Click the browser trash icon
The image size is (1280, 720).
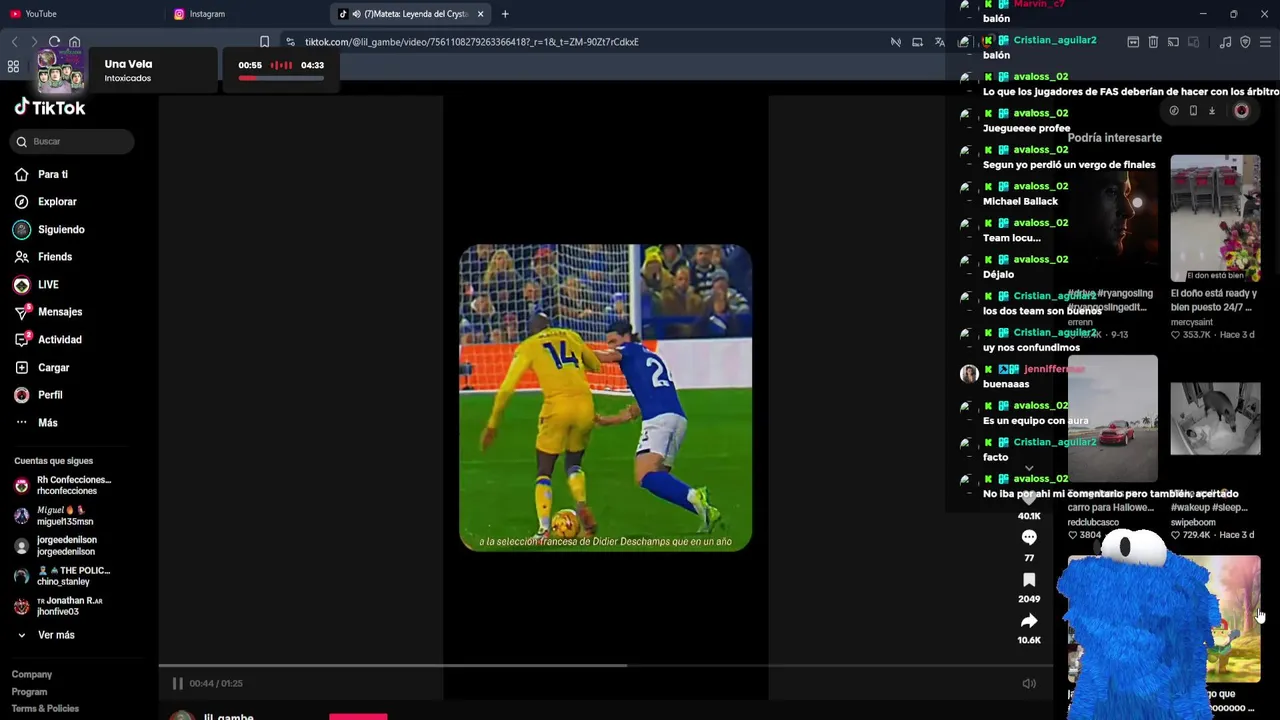1153,42
